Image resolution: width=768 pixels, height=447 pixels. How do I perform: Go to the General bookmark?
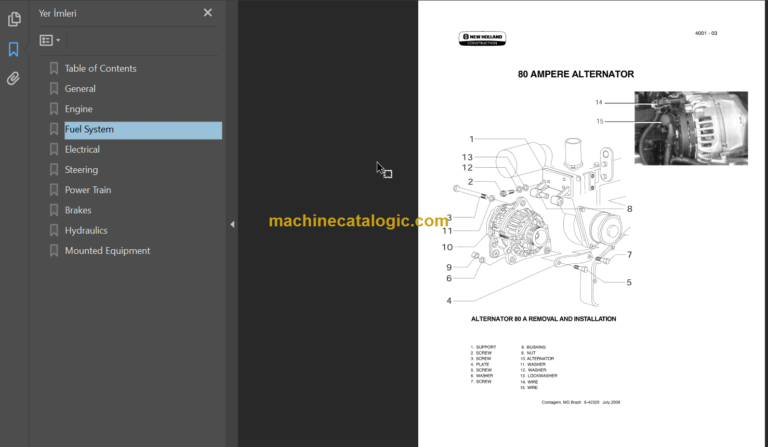pyautogui.click(x=80, y=89)
